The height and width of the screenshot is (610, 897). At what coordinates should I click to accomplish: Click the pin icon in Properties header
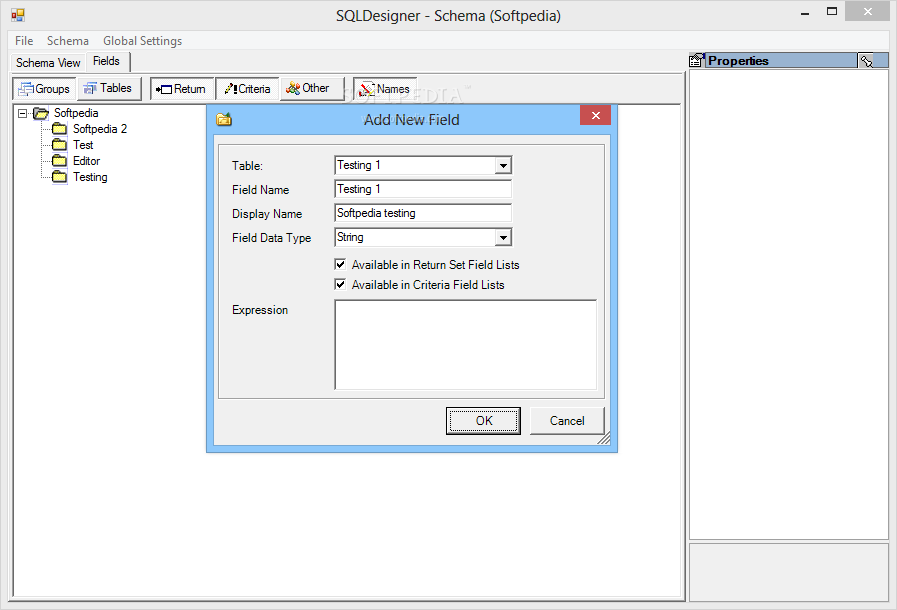pyautogui.click(x=866, y=61)
